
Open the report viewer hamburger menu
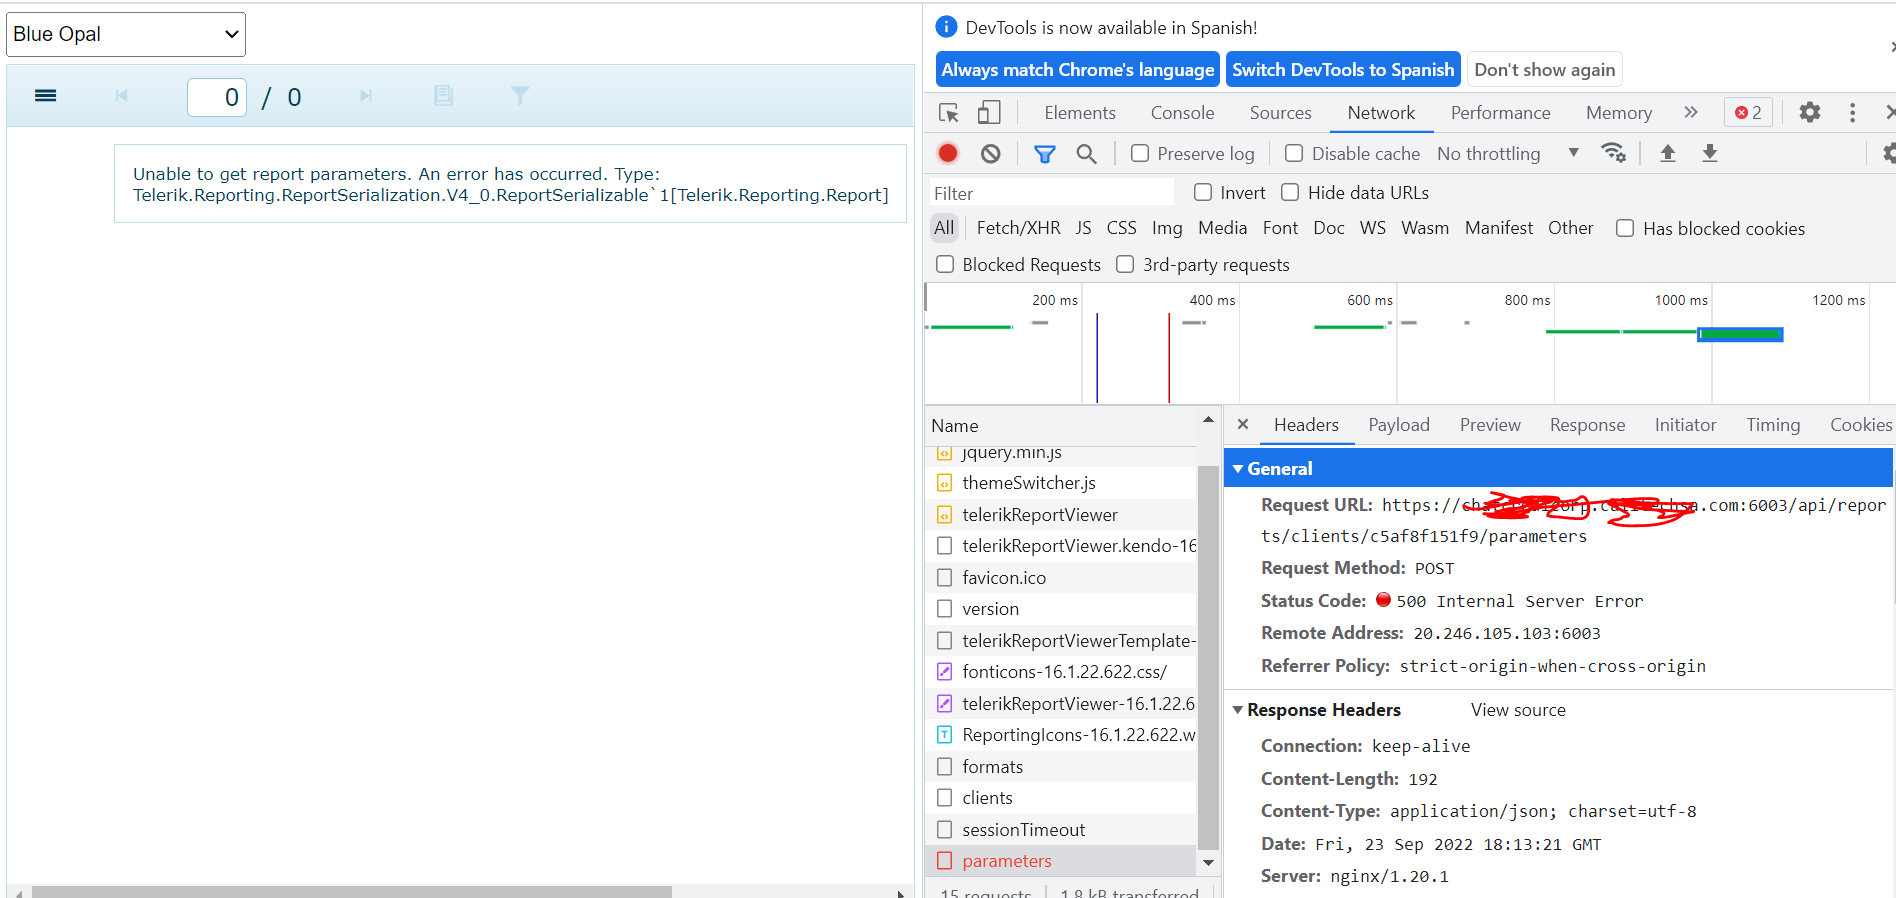[x=45, y=96]
